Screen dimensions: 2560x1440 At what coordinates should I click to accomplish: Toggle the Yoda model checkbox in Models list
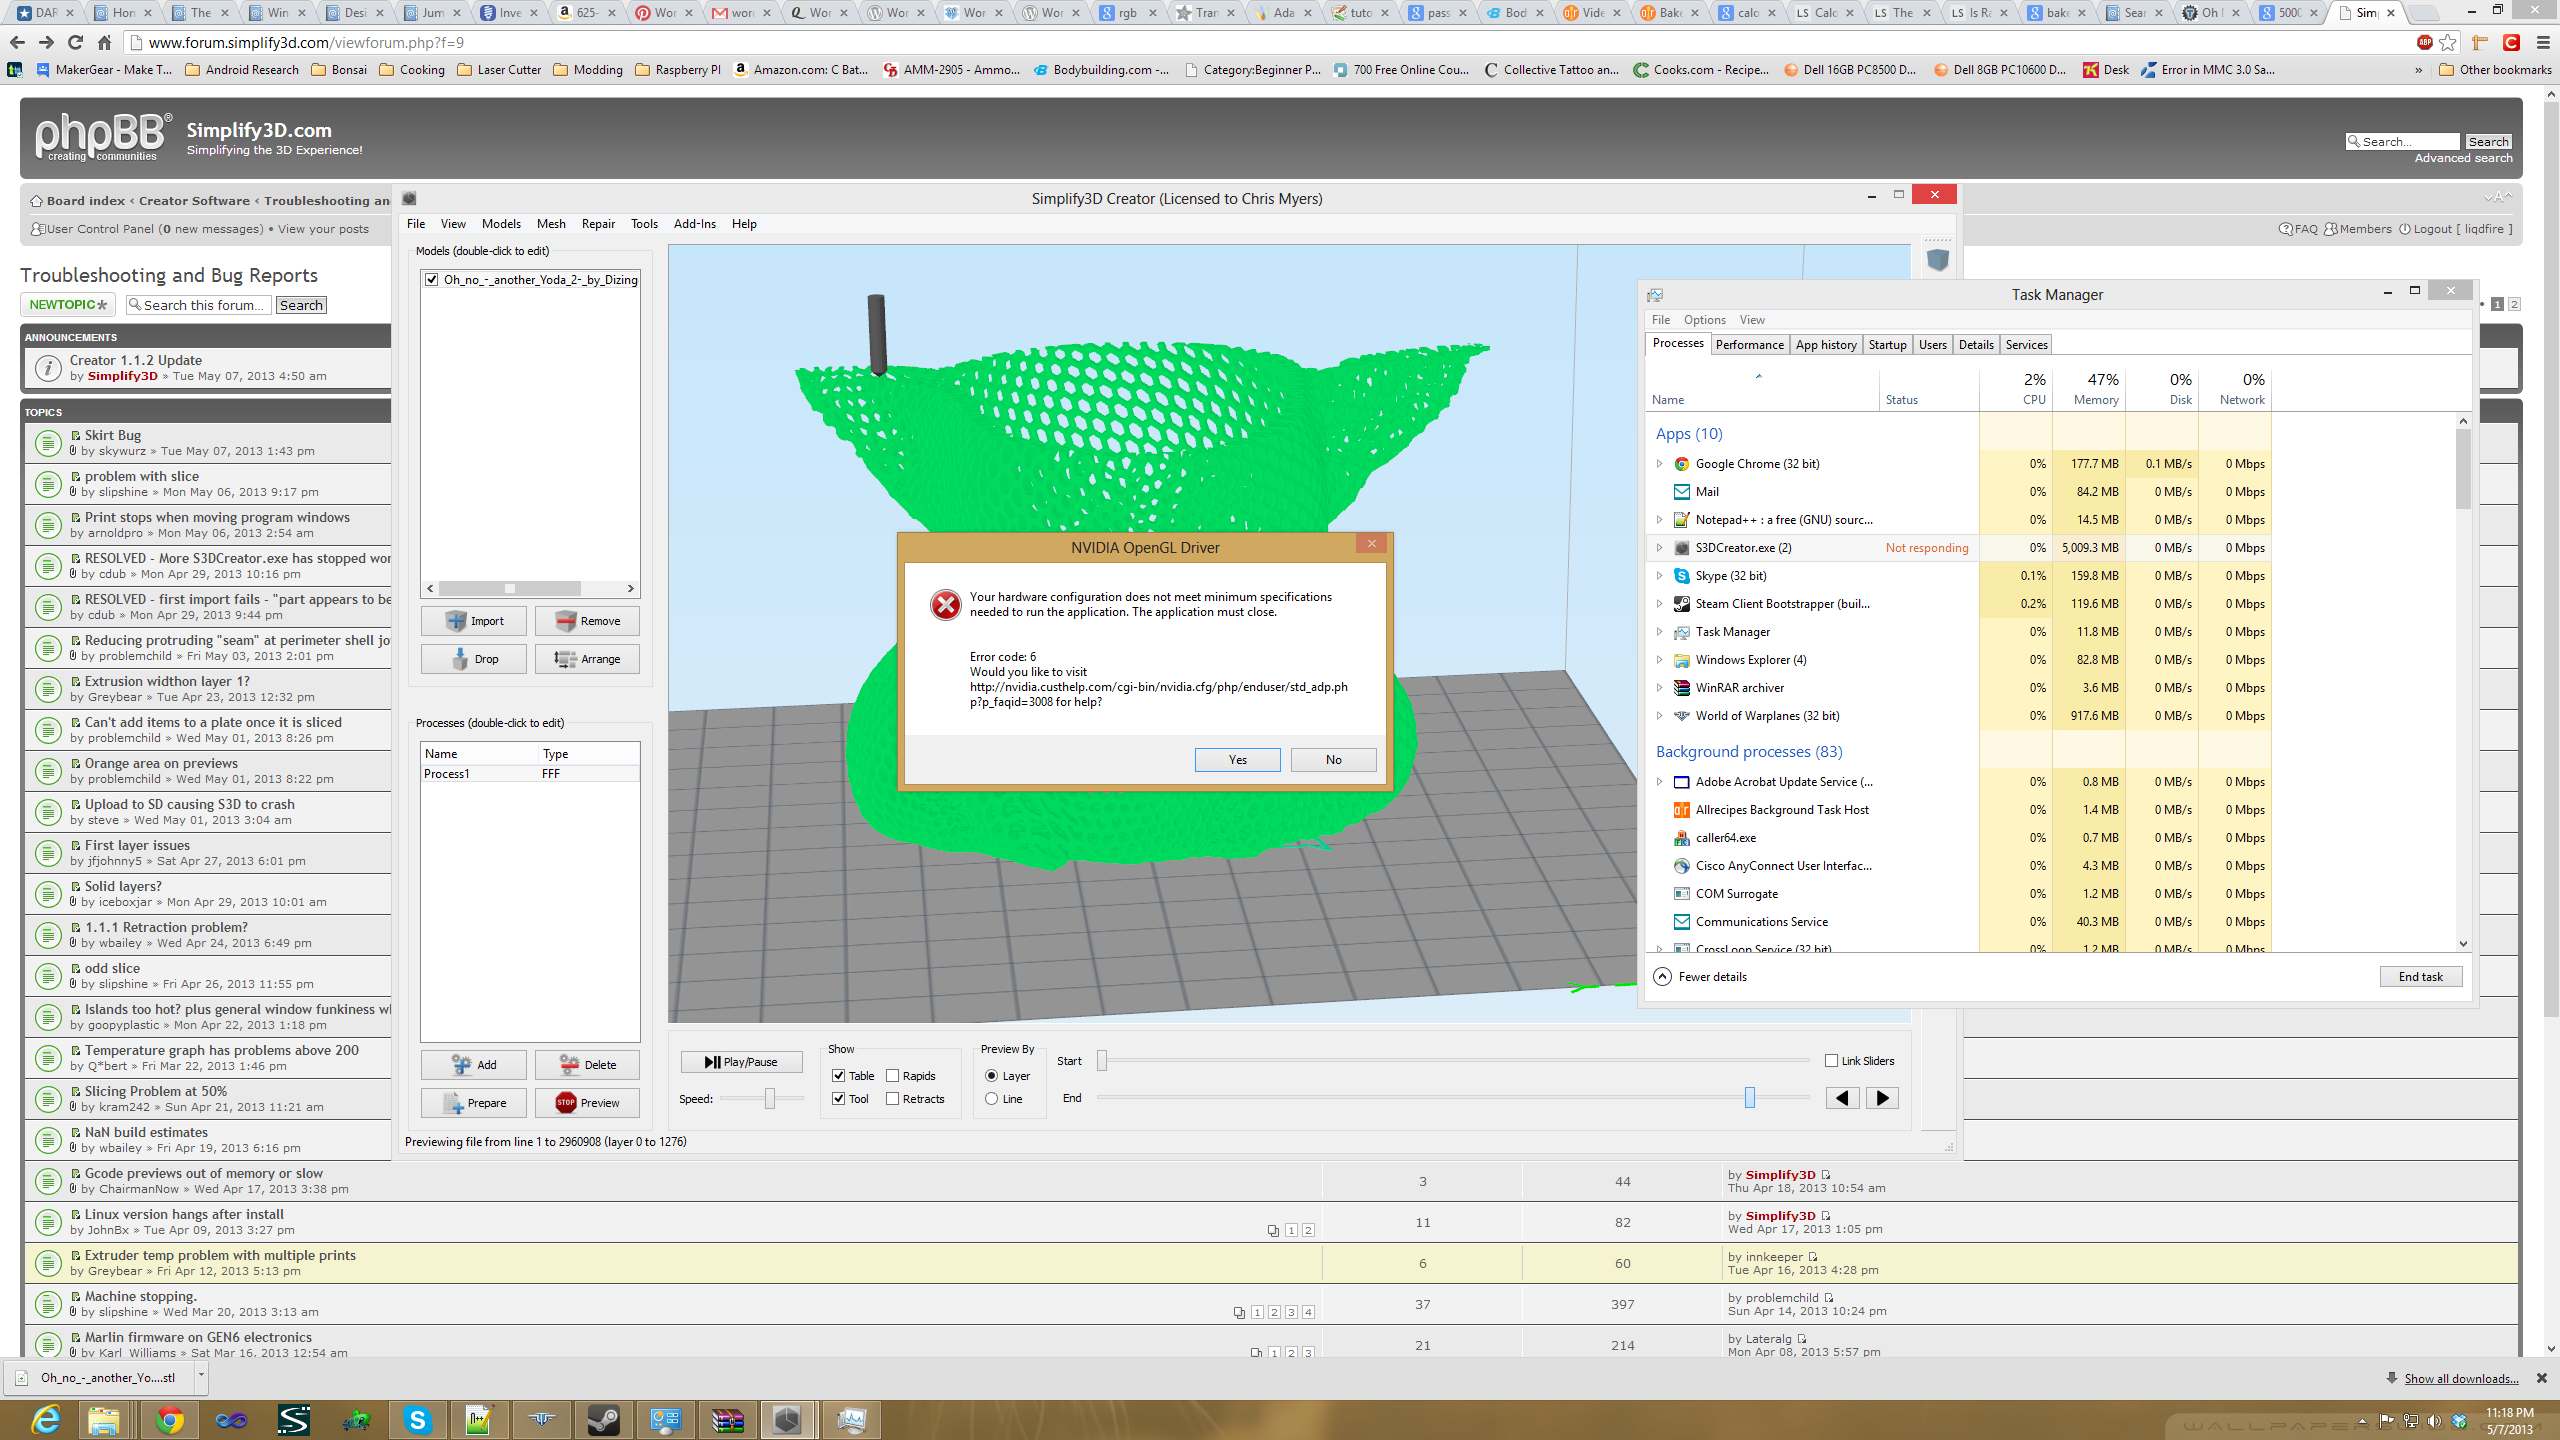point(431,280)
